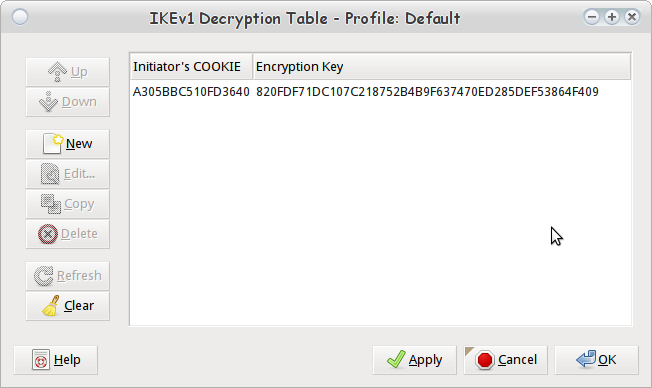This screenshot has height=388, width=652.
Task: Minimize the IKEv1 Decryption Table window
Action: point(592,17)
